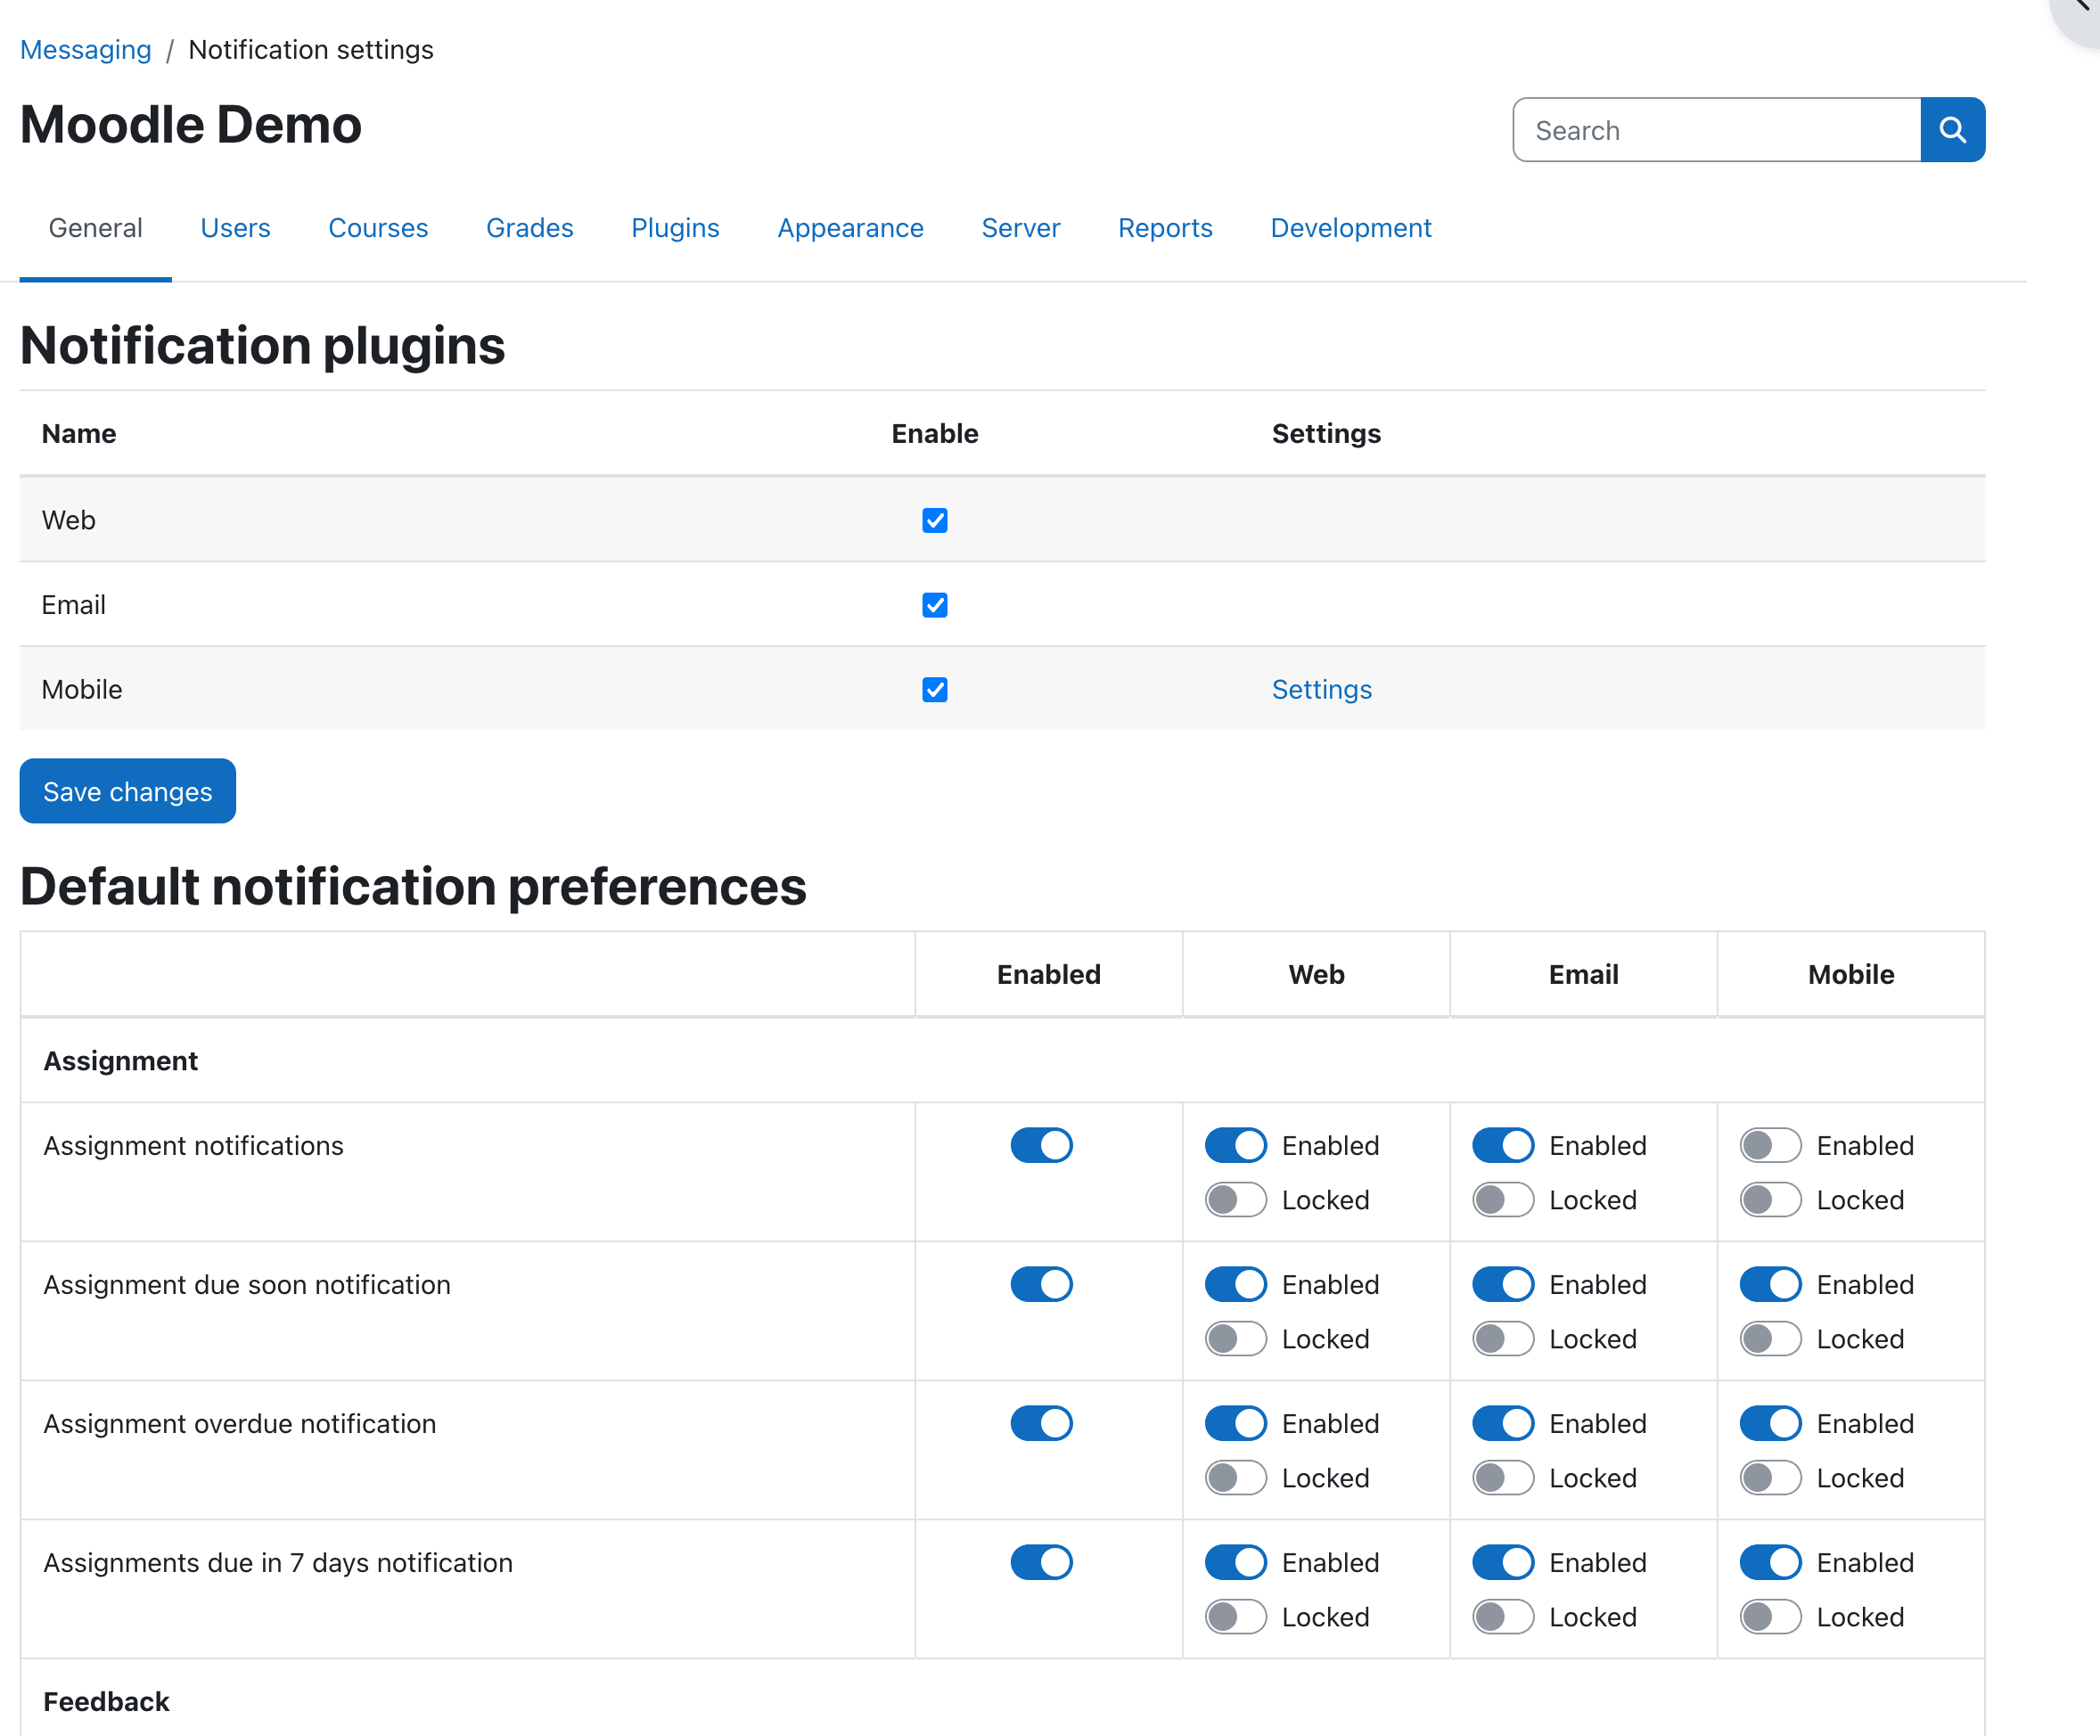Uncheck the Mobile plugin enable checkbox
The width and height of the screenshot is (2100, 1736).
[934, 690]
